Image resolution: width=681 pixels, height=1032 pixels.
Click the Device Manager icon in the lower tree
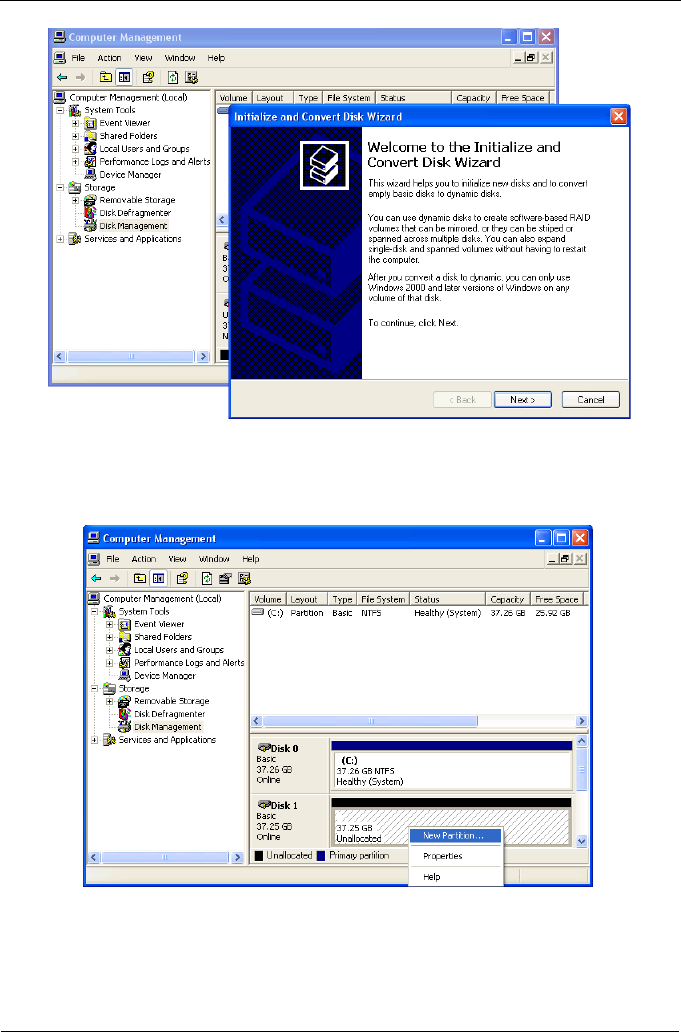tap(124, 675)
